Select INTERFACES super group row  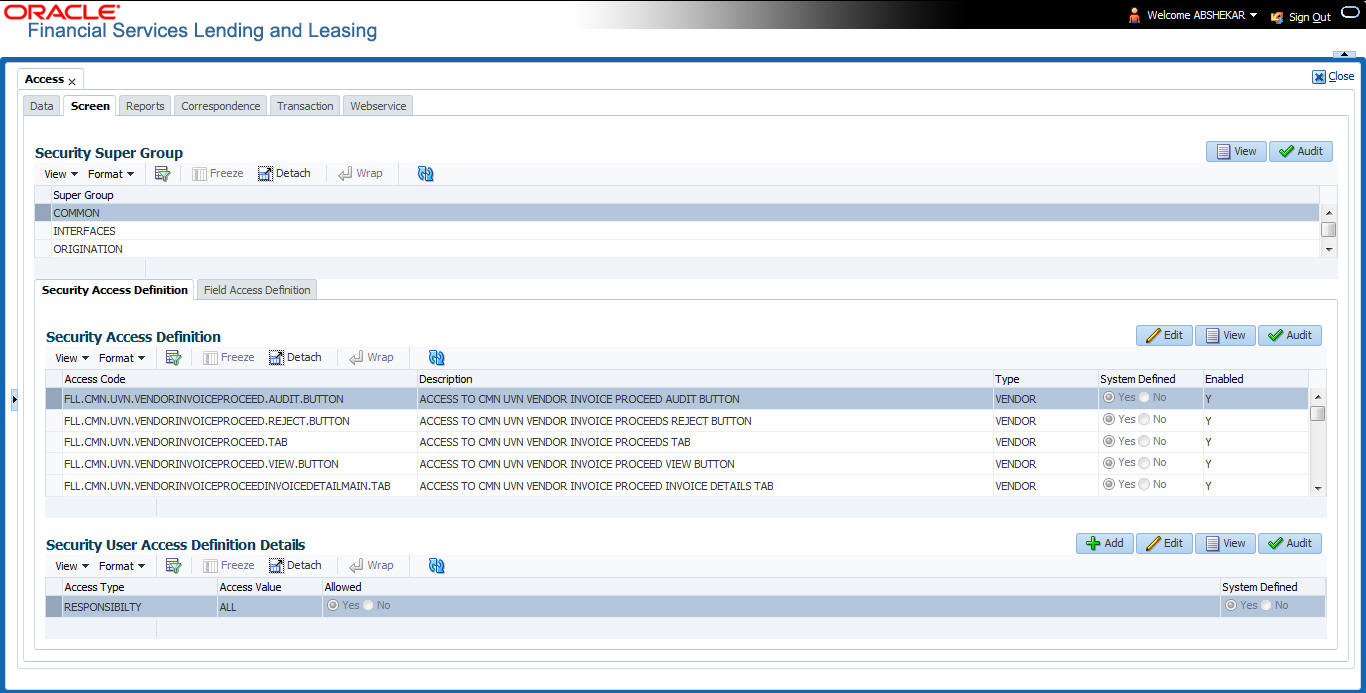click(x=677, y=231)
